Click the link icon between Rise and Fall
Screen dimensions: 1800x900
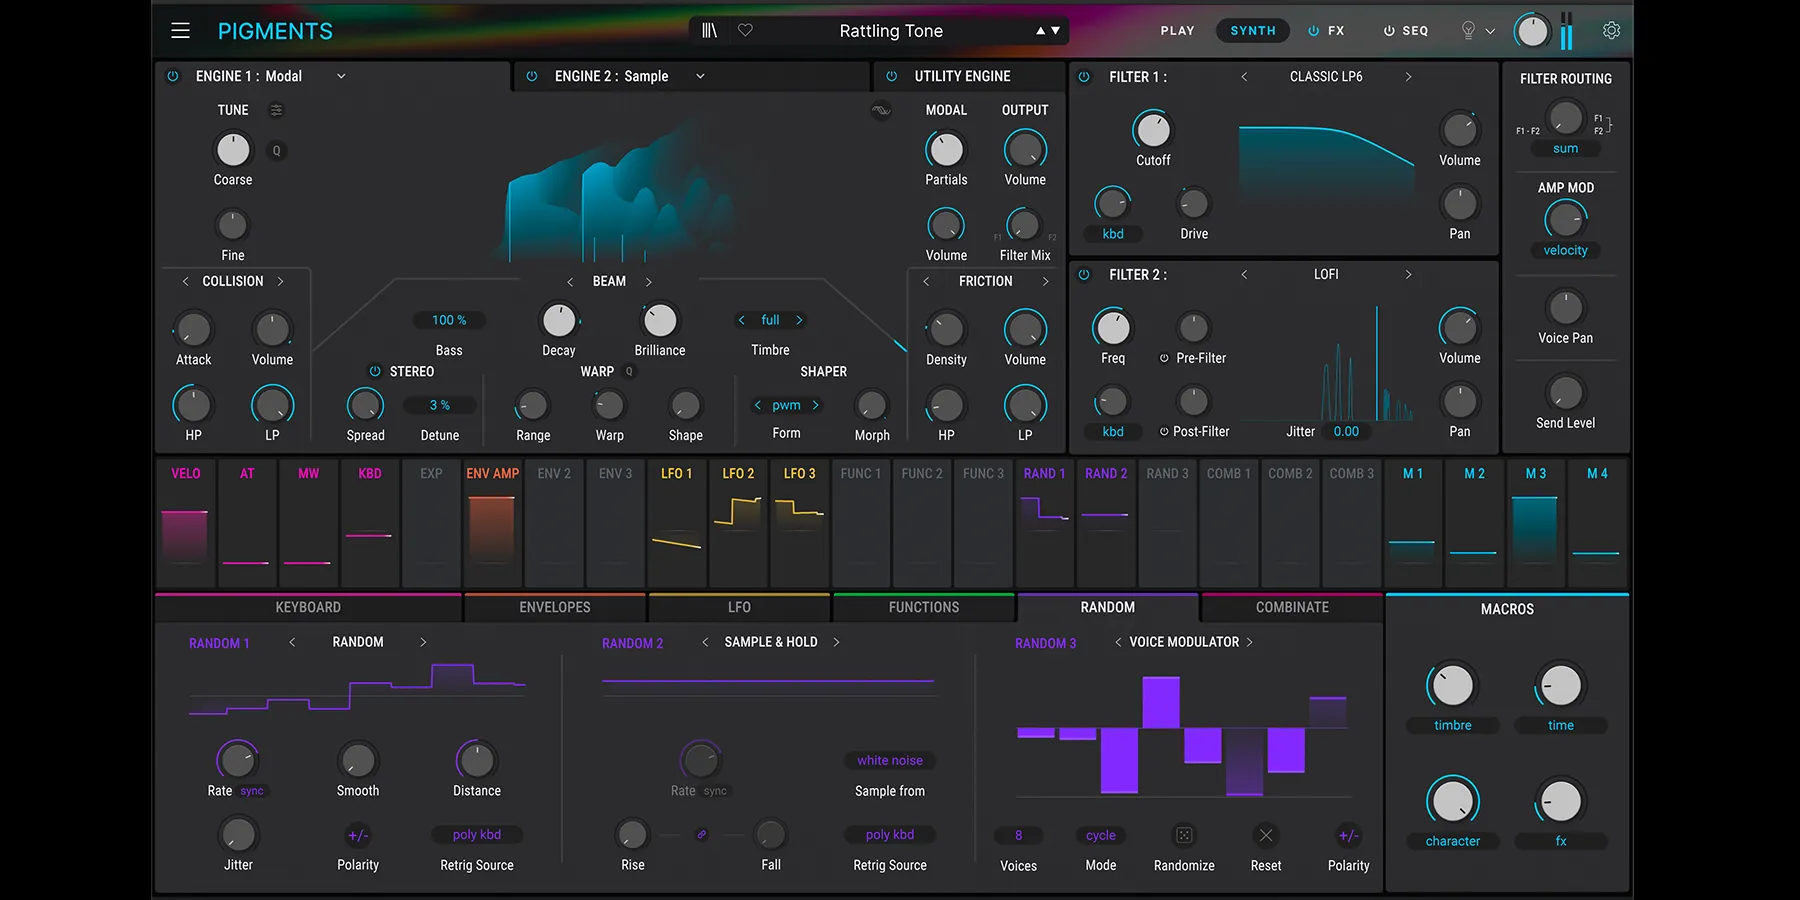click(x=702, y=834)
